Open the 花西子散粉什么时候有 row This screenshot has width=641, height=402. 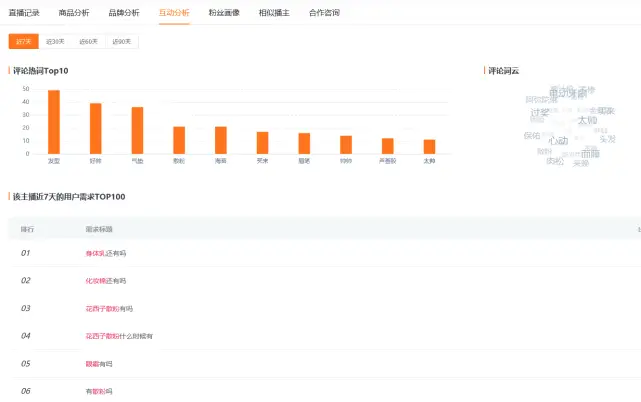[x=325, y=336]
